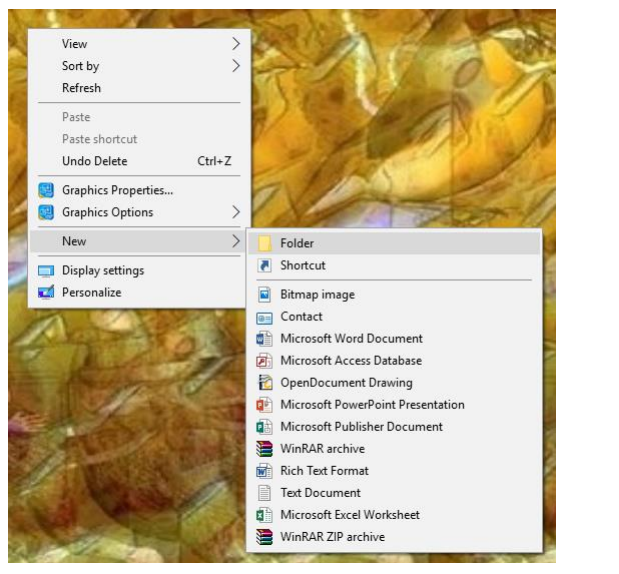This screenshot has height=574, width=619.
Task: Click the Rich Text Format icon
Action: click(x=264, y=471)
